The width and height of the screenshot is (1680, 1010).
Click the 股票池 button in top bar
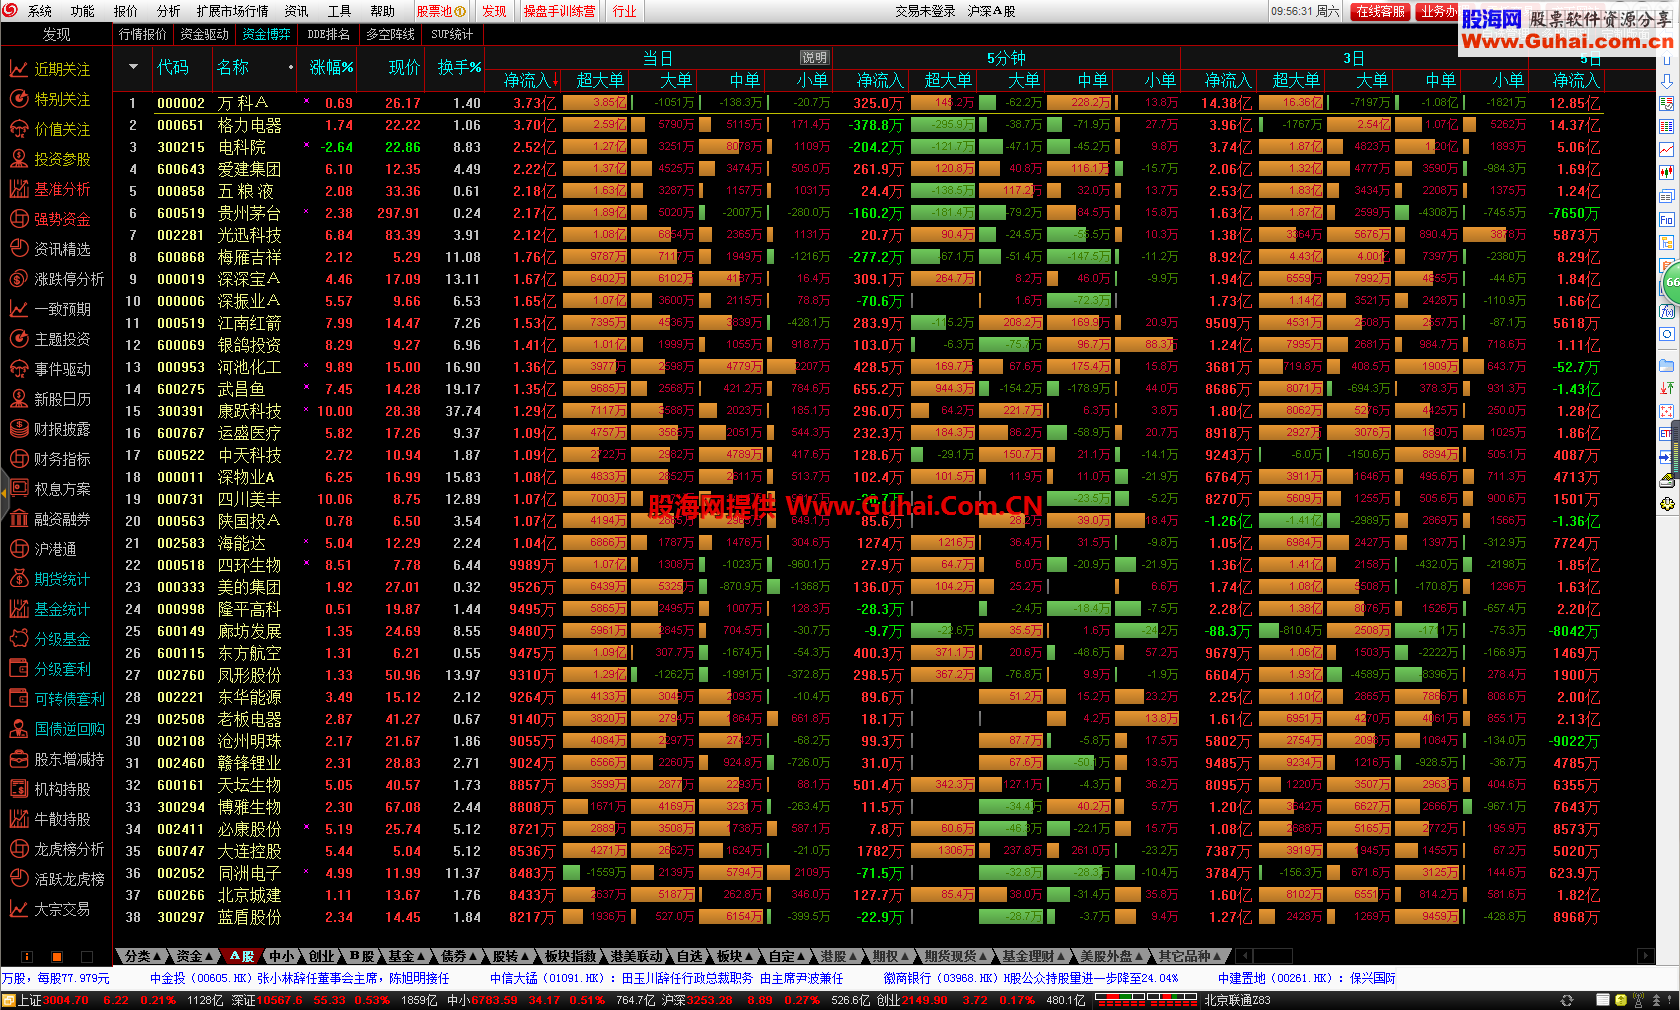click(441, 11)
